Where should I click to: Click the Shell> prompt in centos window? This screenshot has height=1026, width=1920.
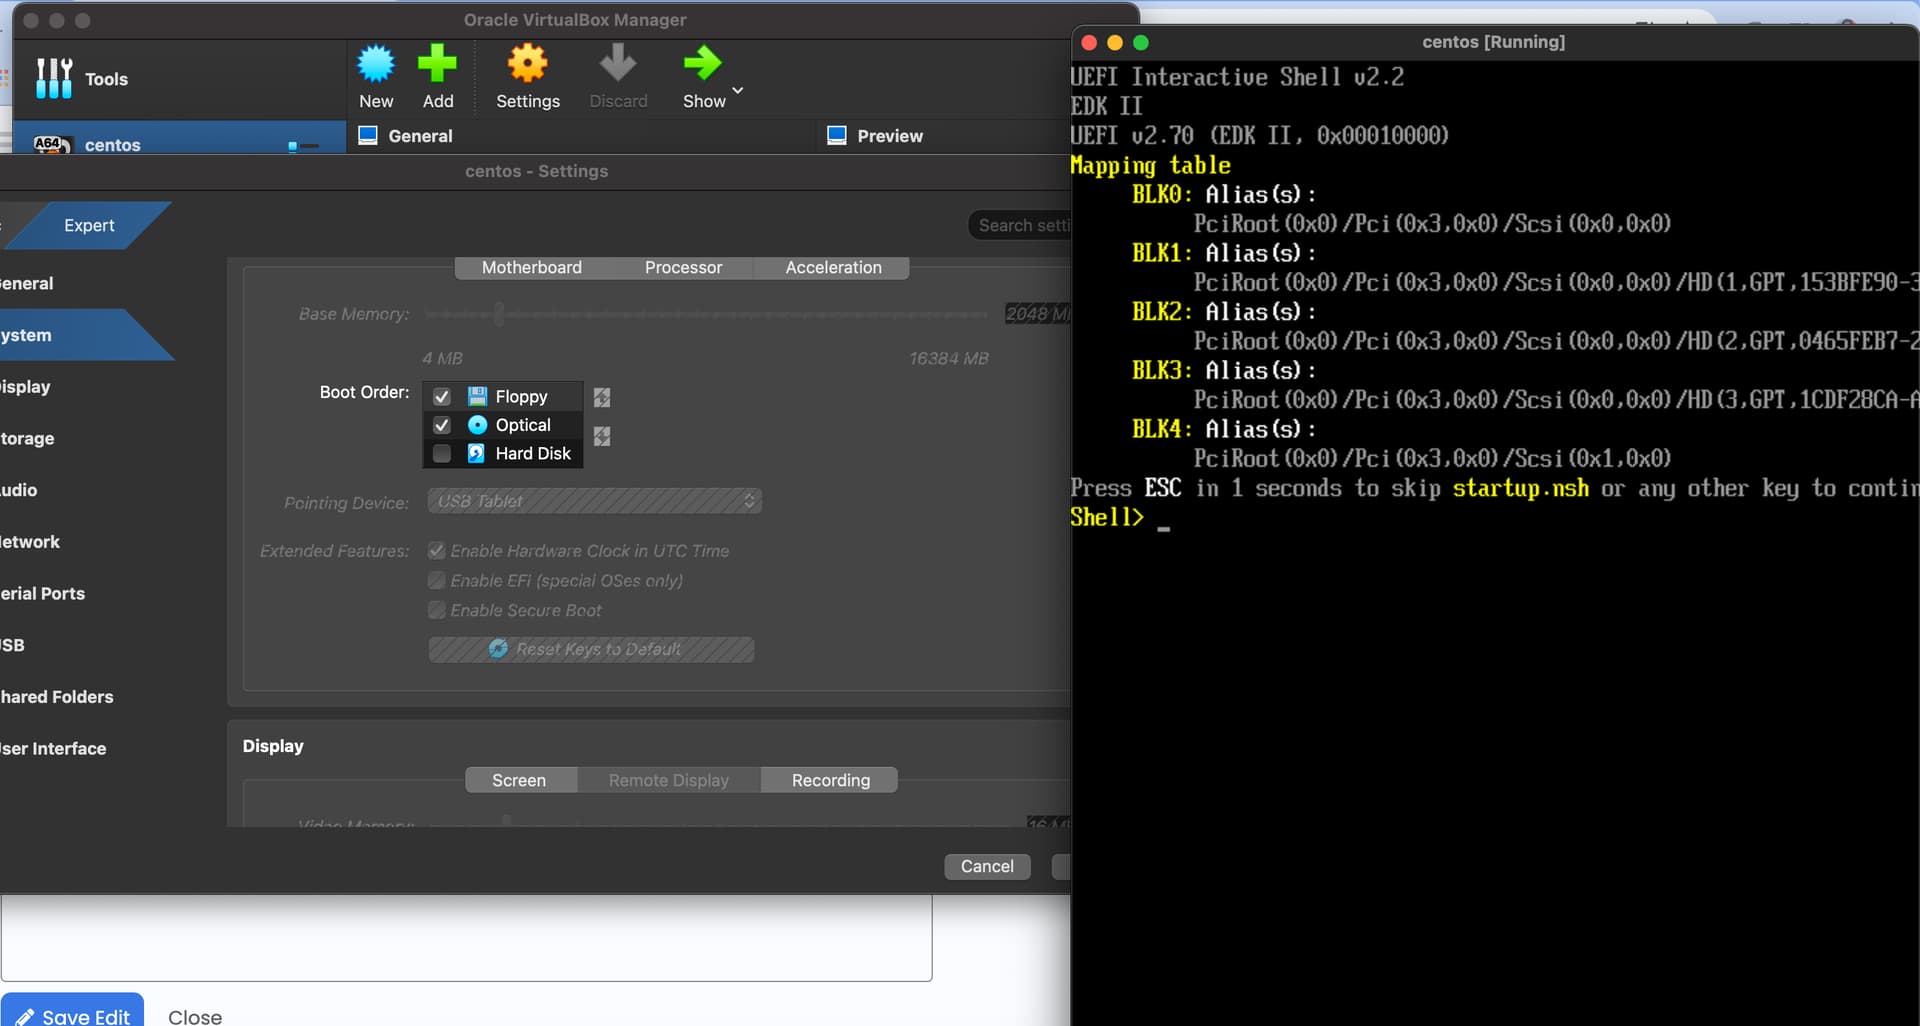tap(1106, 517)
